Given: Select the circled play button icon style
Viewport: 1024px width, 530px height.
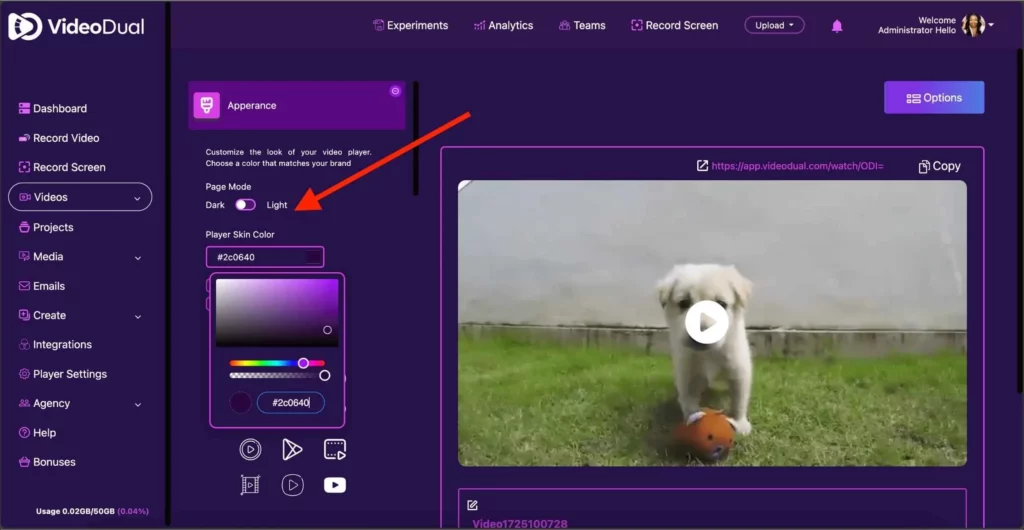Looking at the screenshot, I should pyautogui.click(x=250, y=450).
